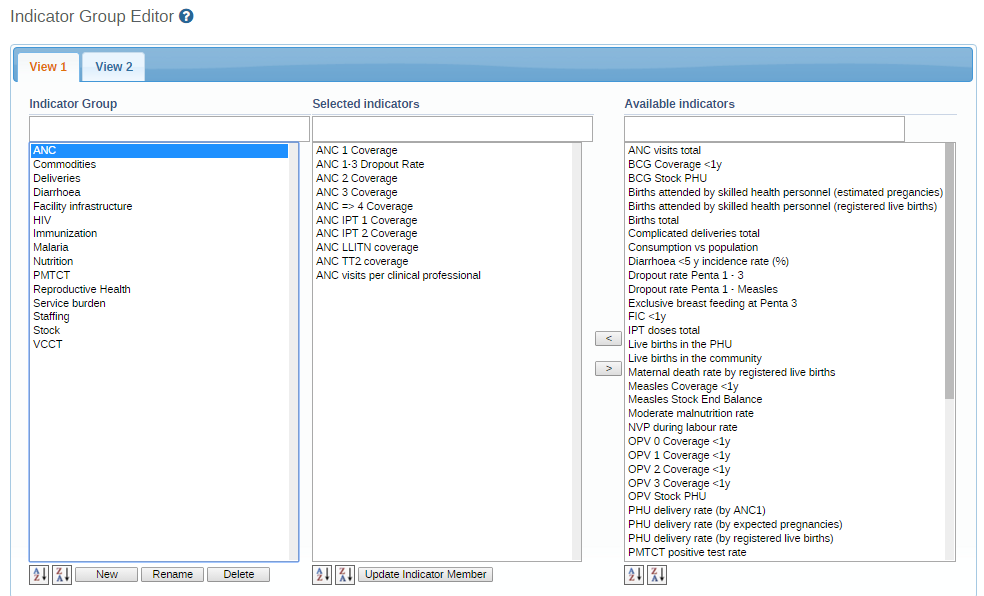This screenshot has width=984, height=596.
Task: Sort Selected indicators descending Z-A
Action: [345, 575]
